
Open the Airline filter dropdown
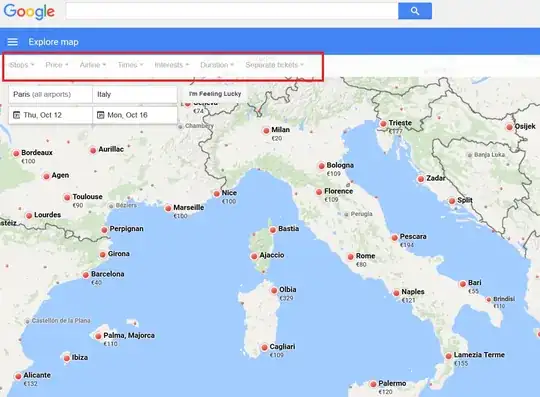[93, 65]
